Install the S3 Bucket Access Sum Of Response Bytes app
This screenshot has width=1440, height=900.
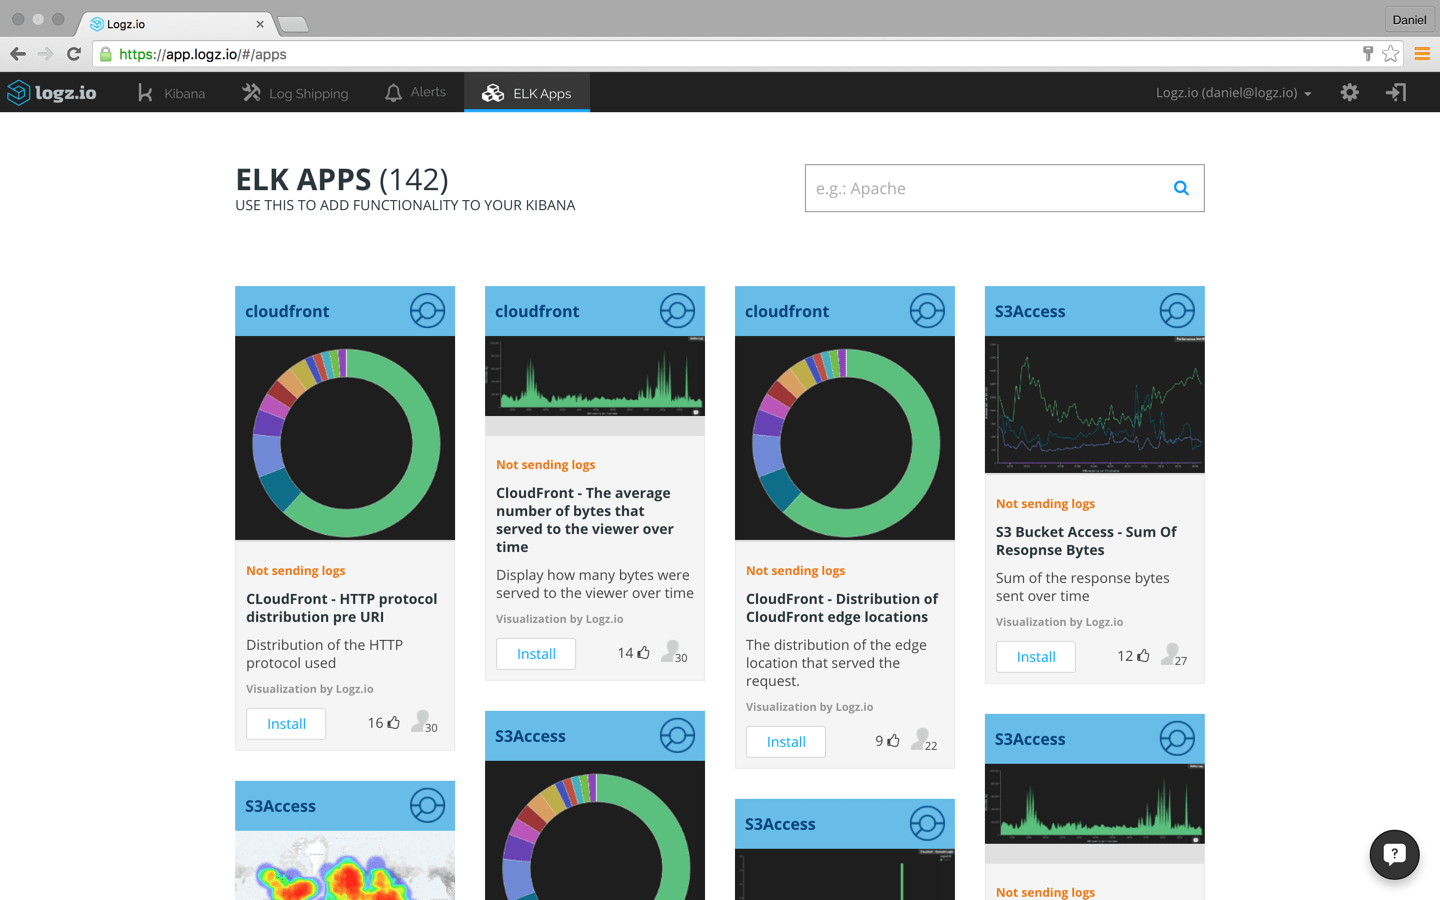1035,657
